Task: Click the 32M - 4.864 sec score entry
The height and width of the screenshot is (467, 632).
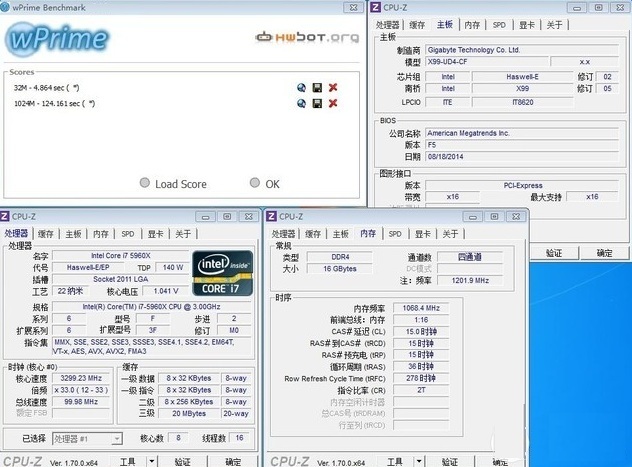Action: [x=46, y=87]
